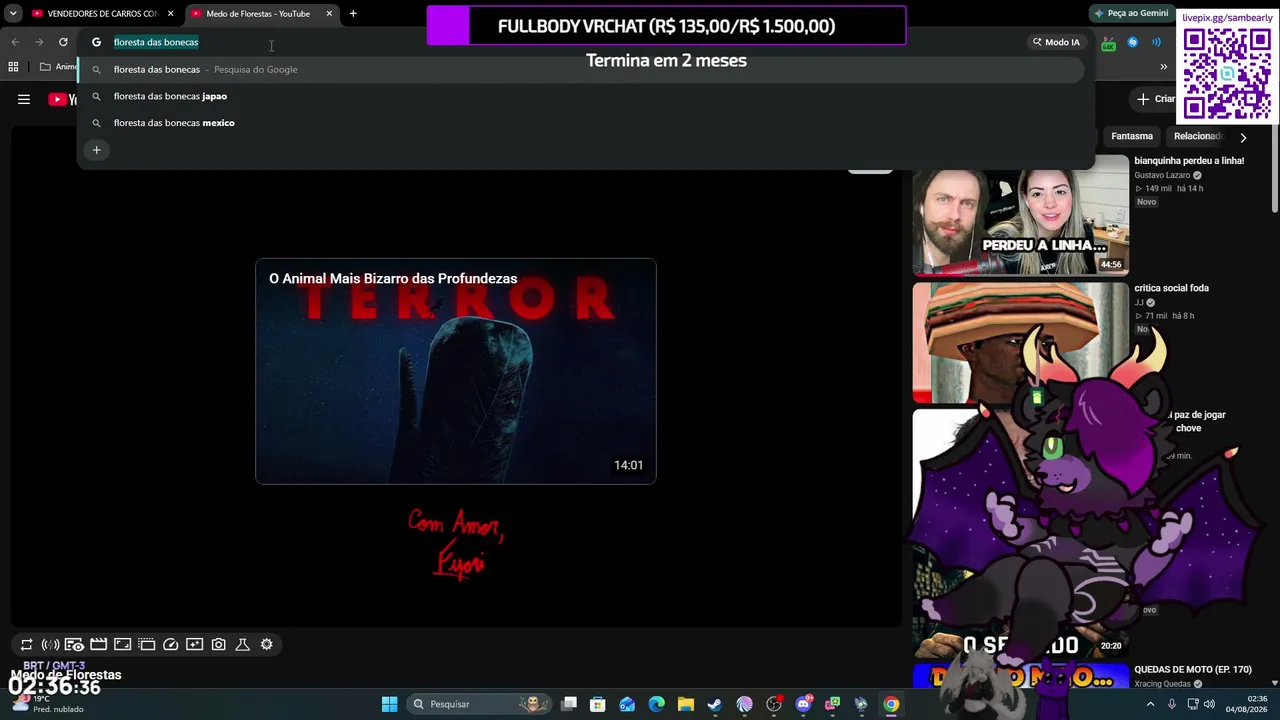Open a new browser tab
Image resolution: width=1280 pixels, height=720 pixels.
353,14
